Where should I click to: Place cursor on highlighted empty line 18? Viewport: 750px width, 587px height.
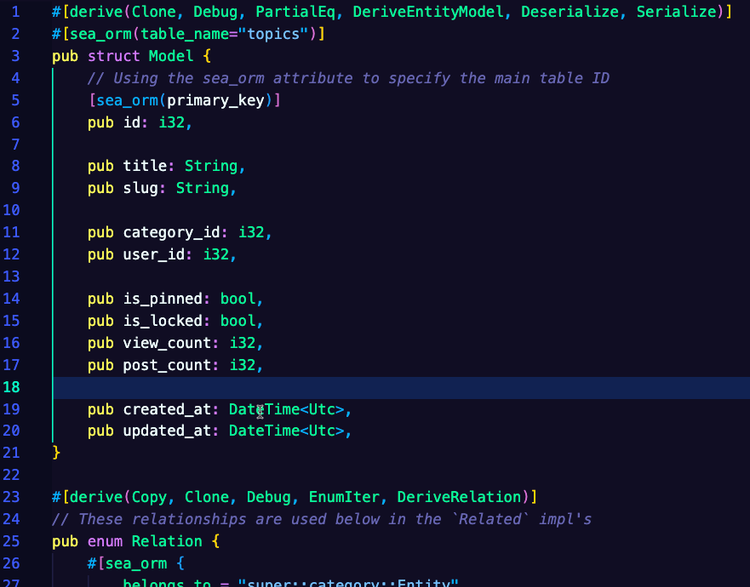pyautogui.click(x=401, y=388)
